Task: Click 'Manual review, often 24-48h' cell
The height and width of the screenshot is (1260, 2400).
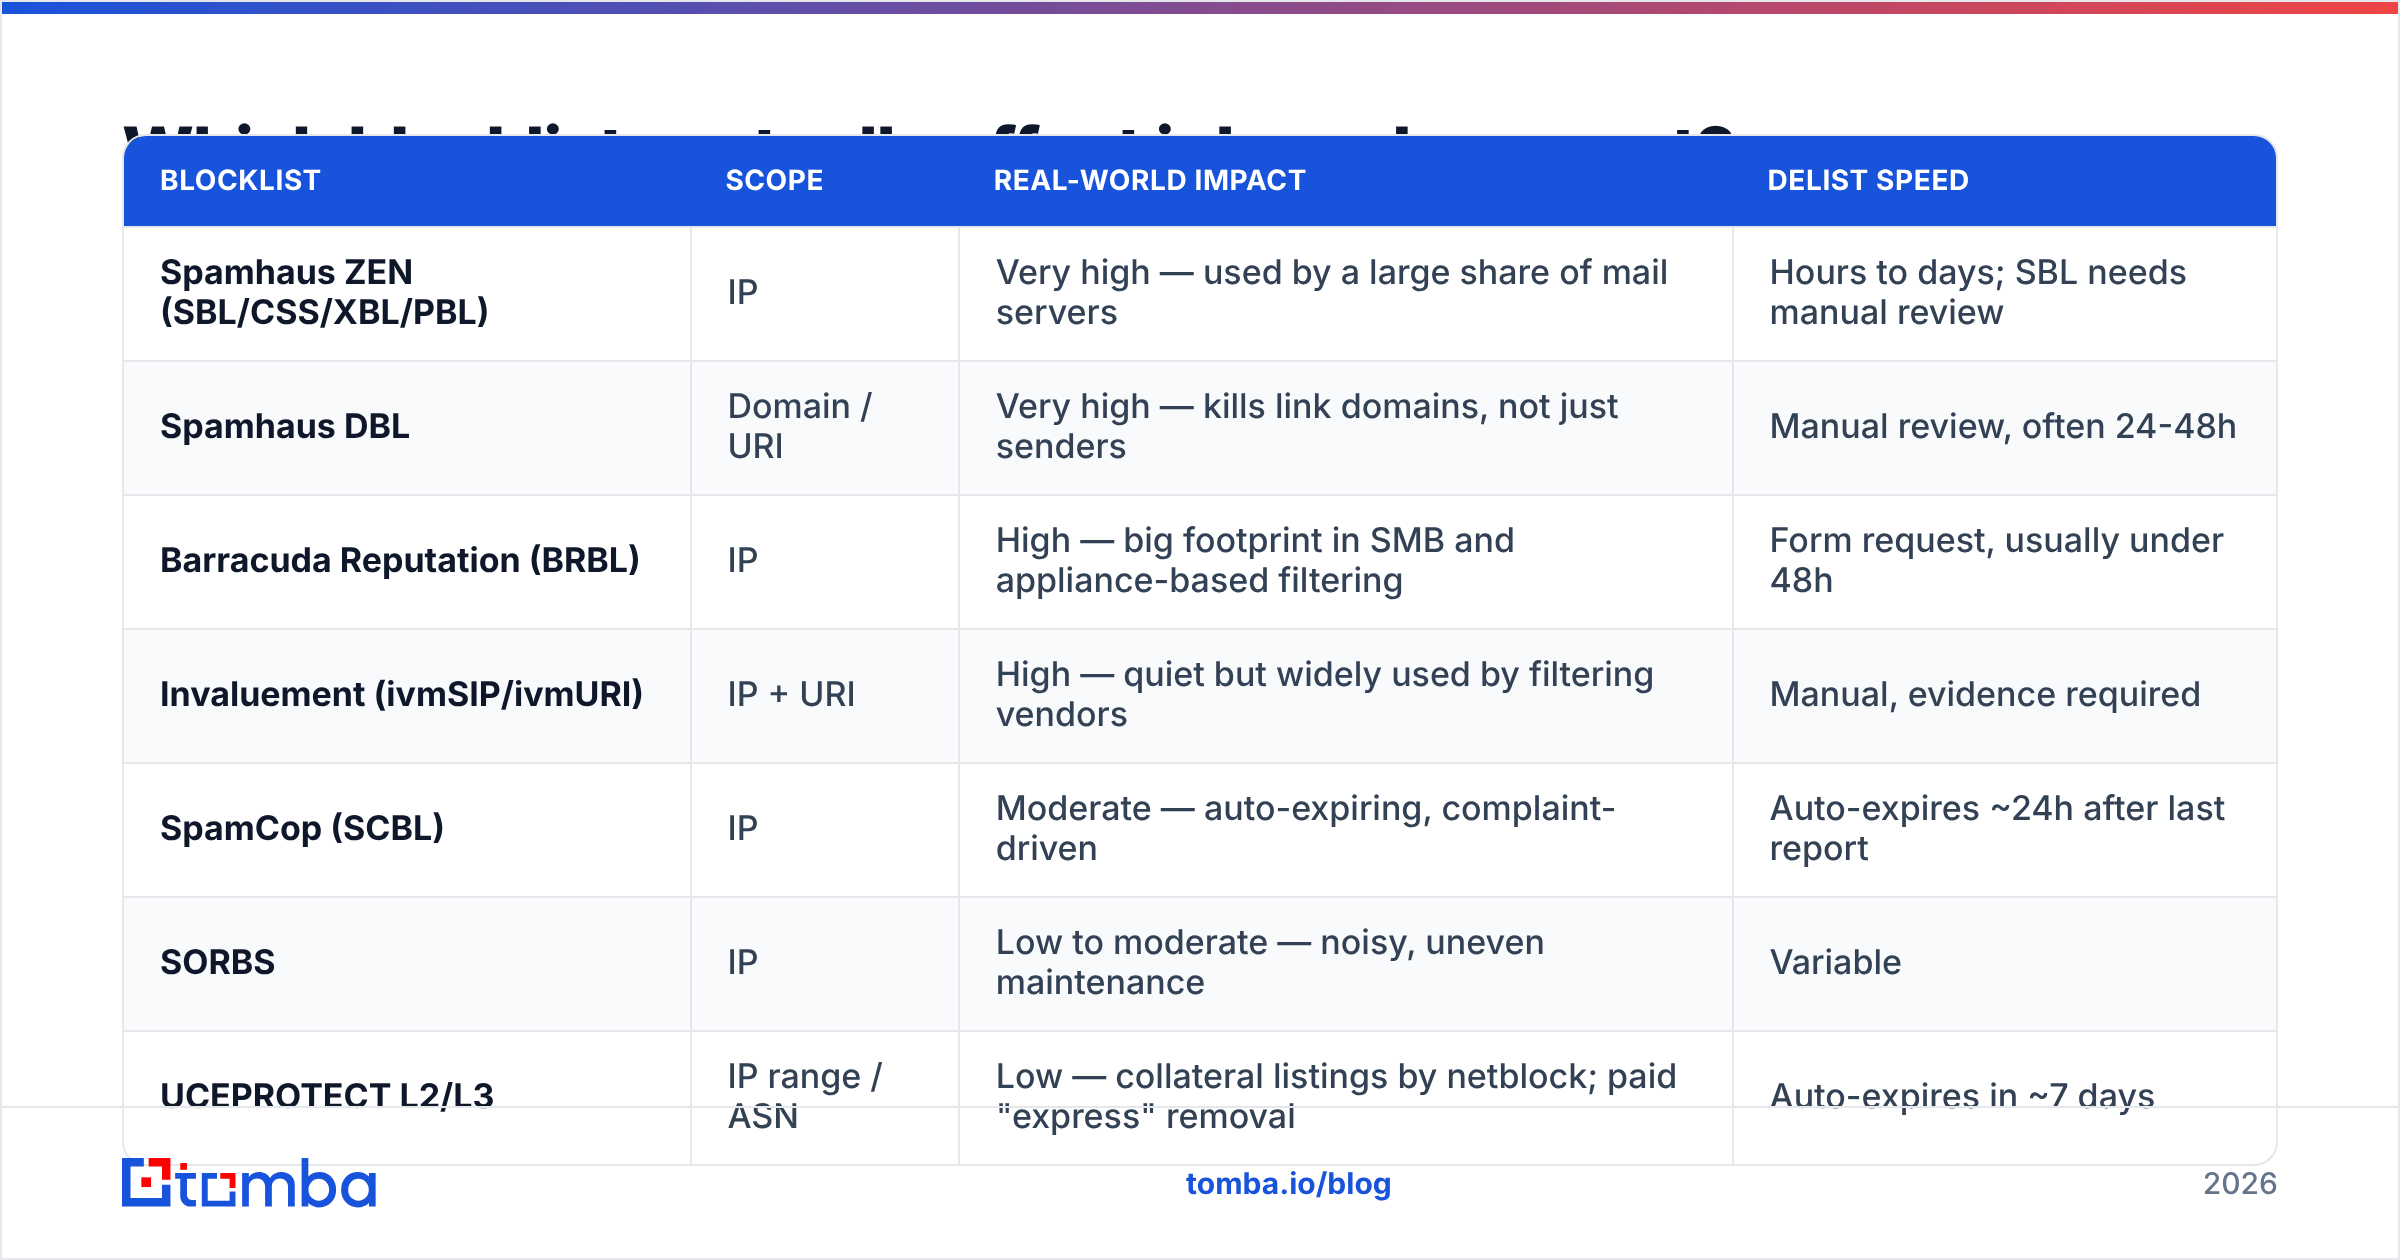Action: click(x=2005, y=427)
